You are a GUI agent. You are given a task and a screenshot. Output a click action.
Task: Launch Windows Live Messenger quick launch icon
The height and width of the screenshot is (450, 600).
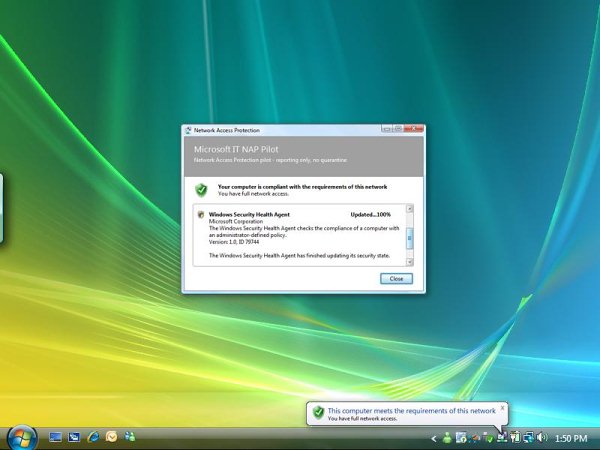[x=130, y=437]
